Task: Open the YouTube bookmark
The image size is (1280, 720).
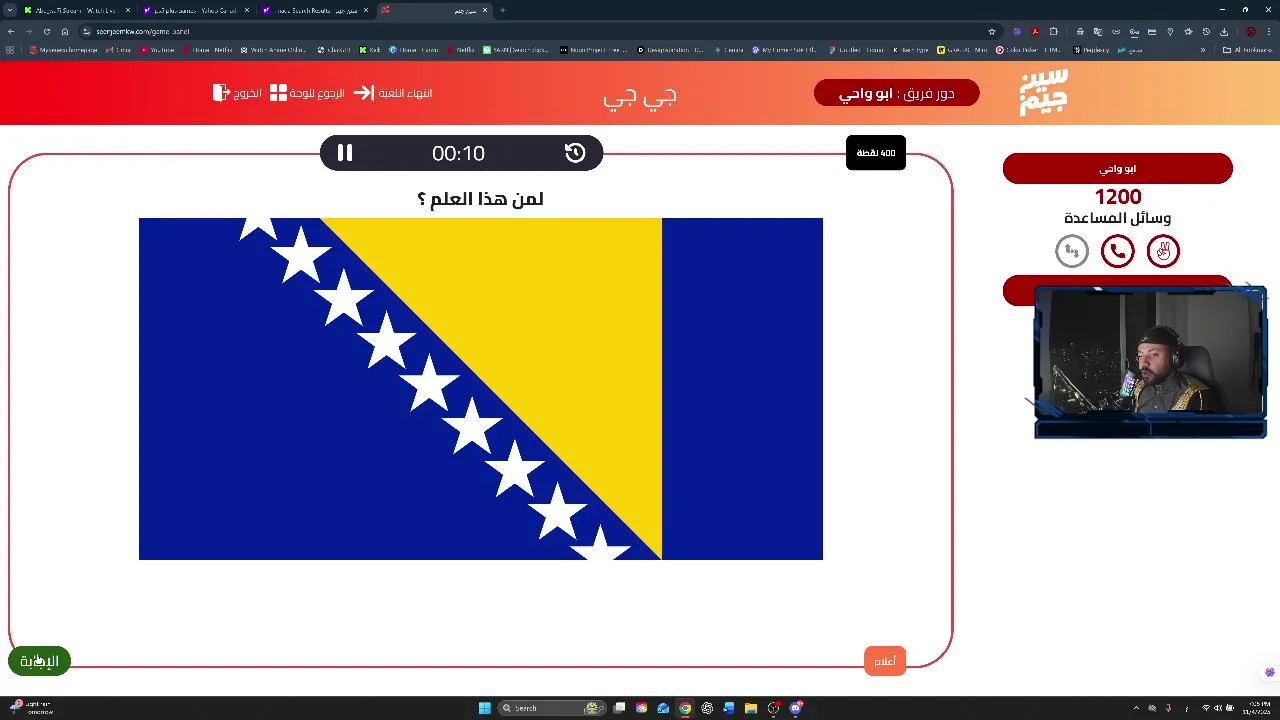Action: click(x=158, y=49)
